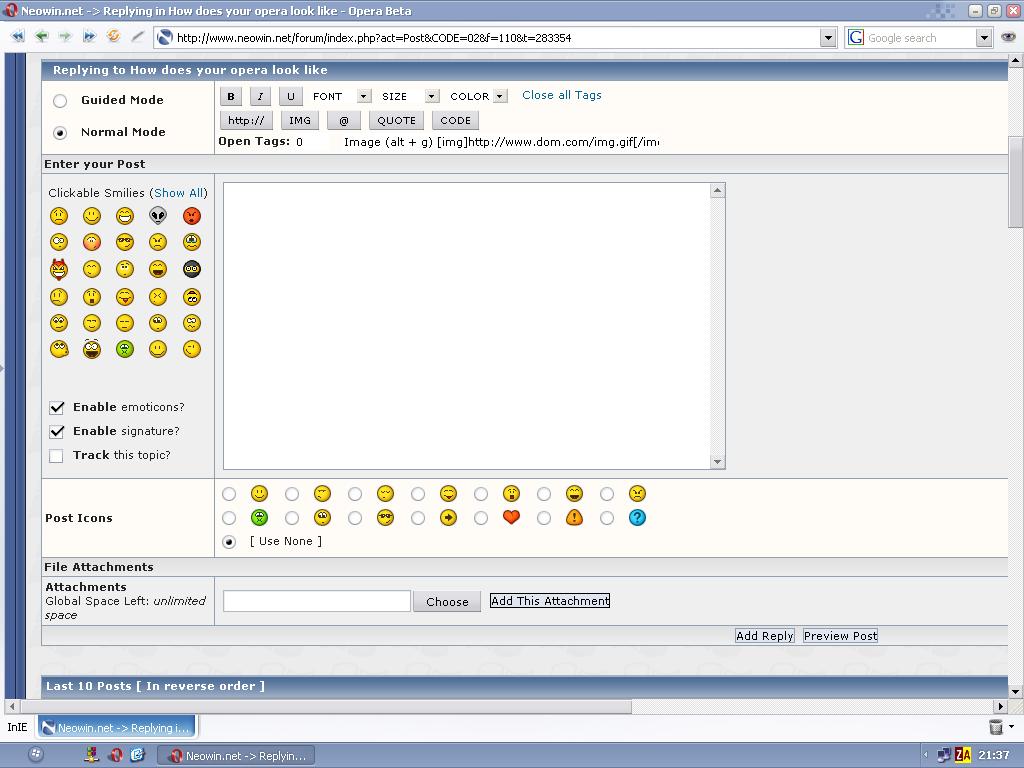Click the U underline button
Image resolution: width=1024 pixels, height=768 pixels.
coord(291,97)
